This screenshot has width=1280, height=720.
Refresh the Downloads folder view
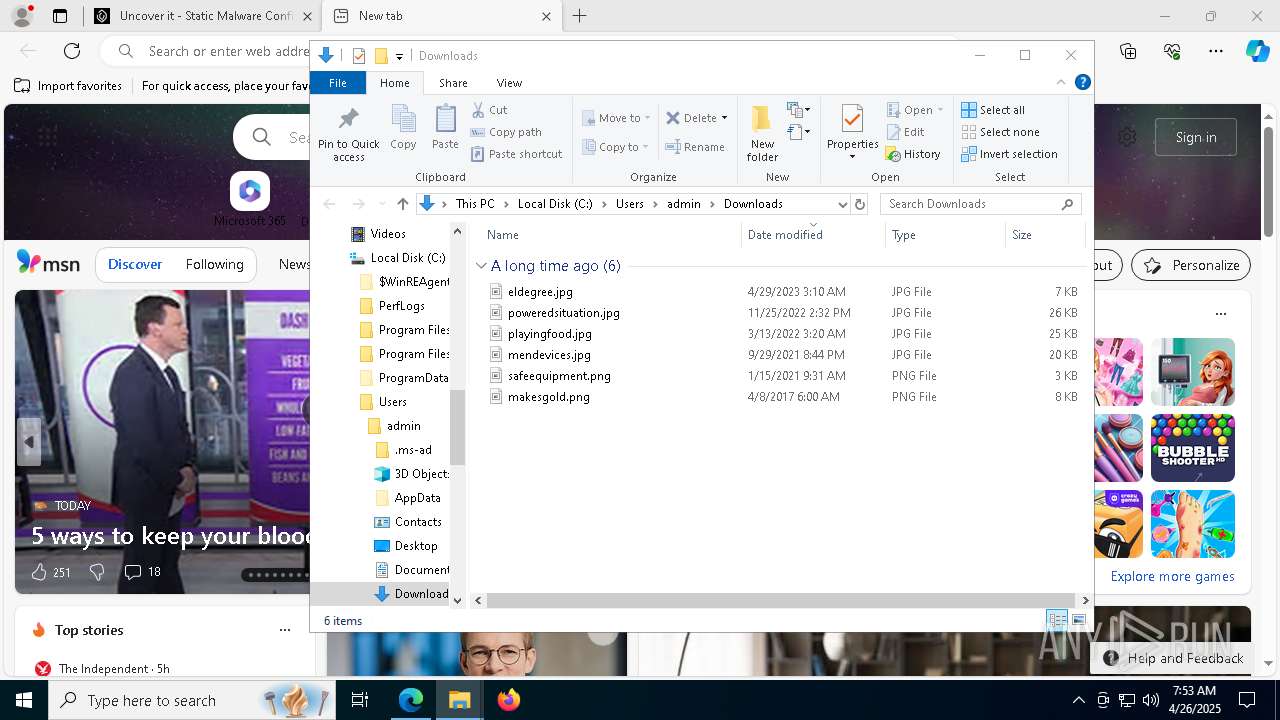click(x=859, y=204)
